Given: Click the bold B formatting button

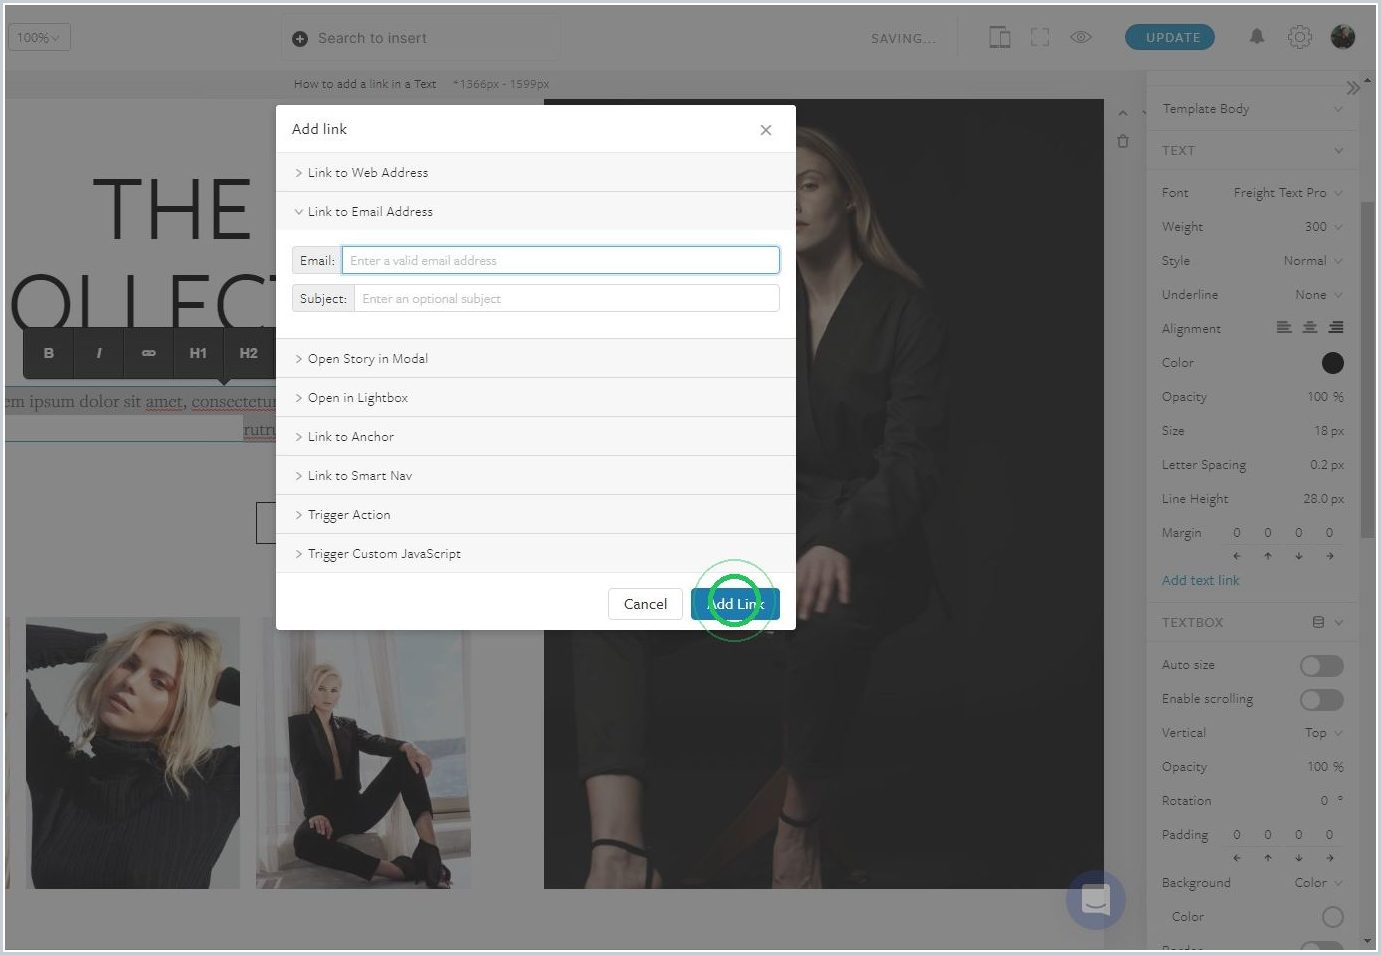Looking at the screenshot, I should (49, 353).
